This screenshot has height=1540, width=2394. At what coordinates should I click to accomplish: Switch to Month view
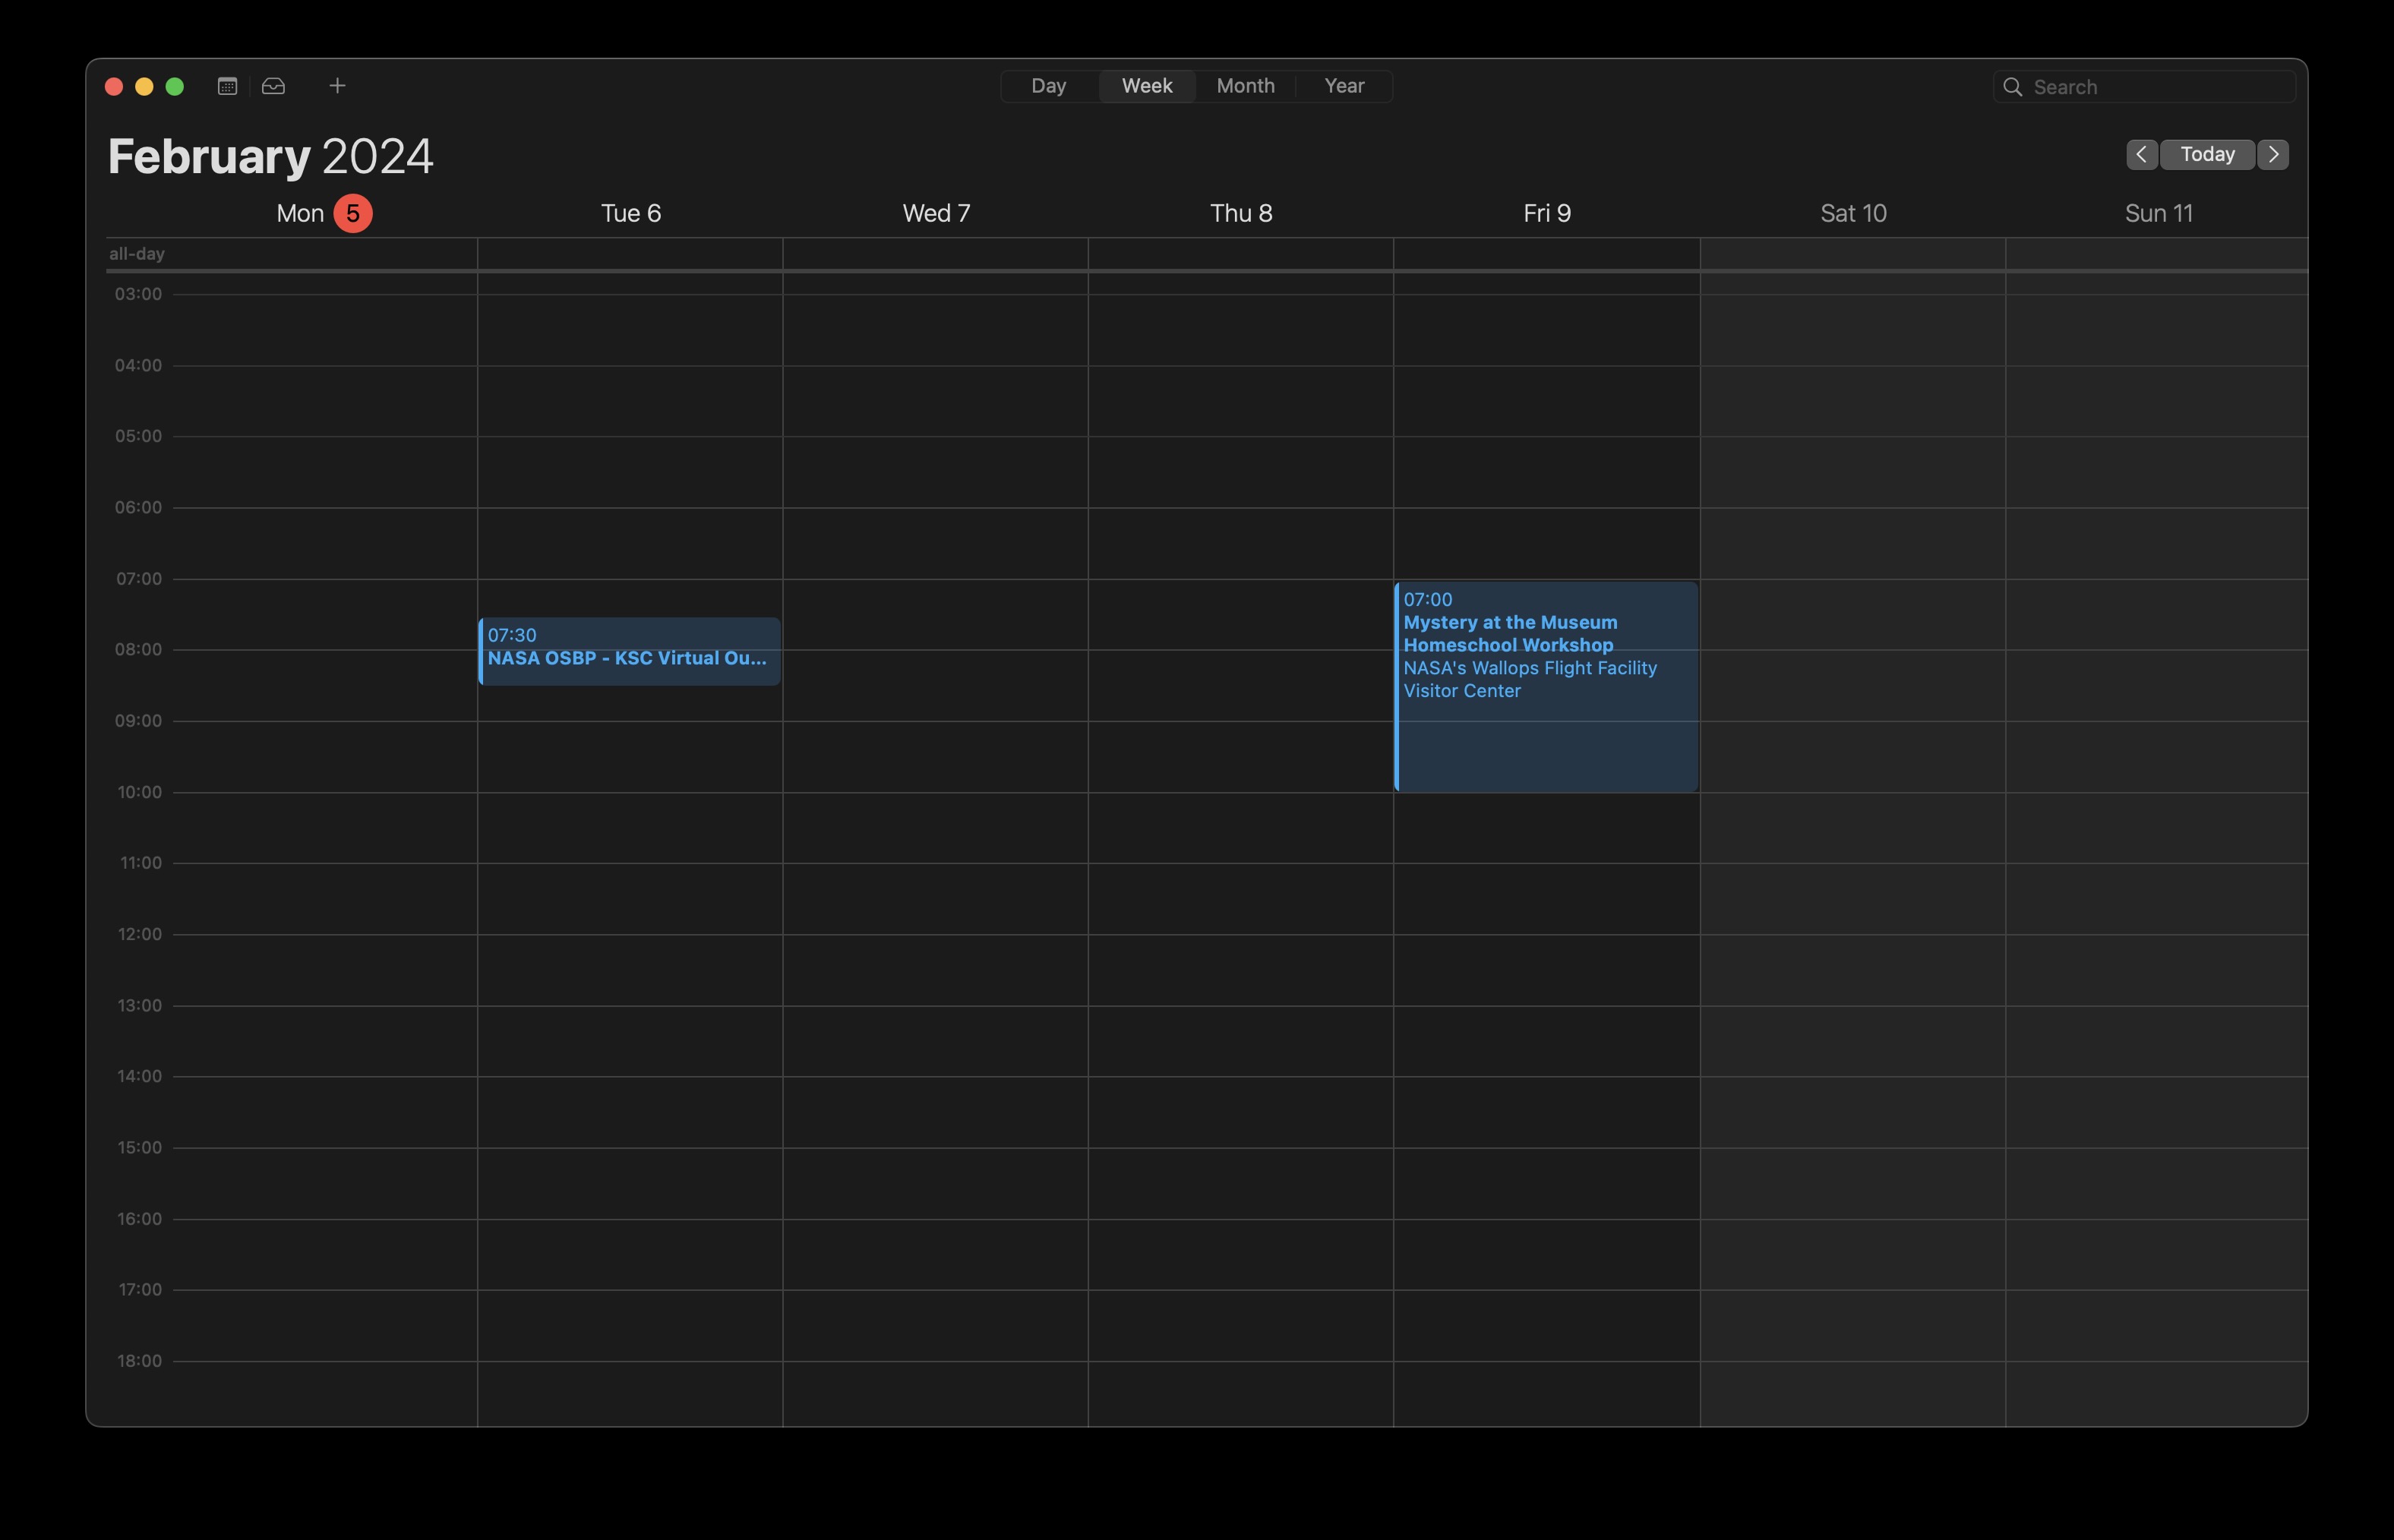point(1245,86)
